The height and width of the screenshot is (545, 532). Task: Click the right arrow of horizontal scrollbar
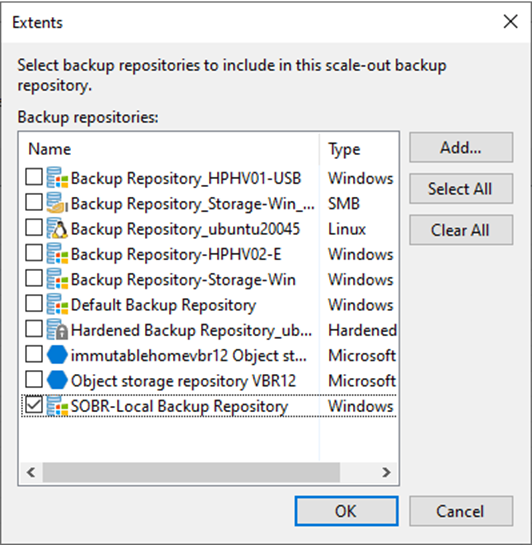pyautogui.click(x=386, y=472)
